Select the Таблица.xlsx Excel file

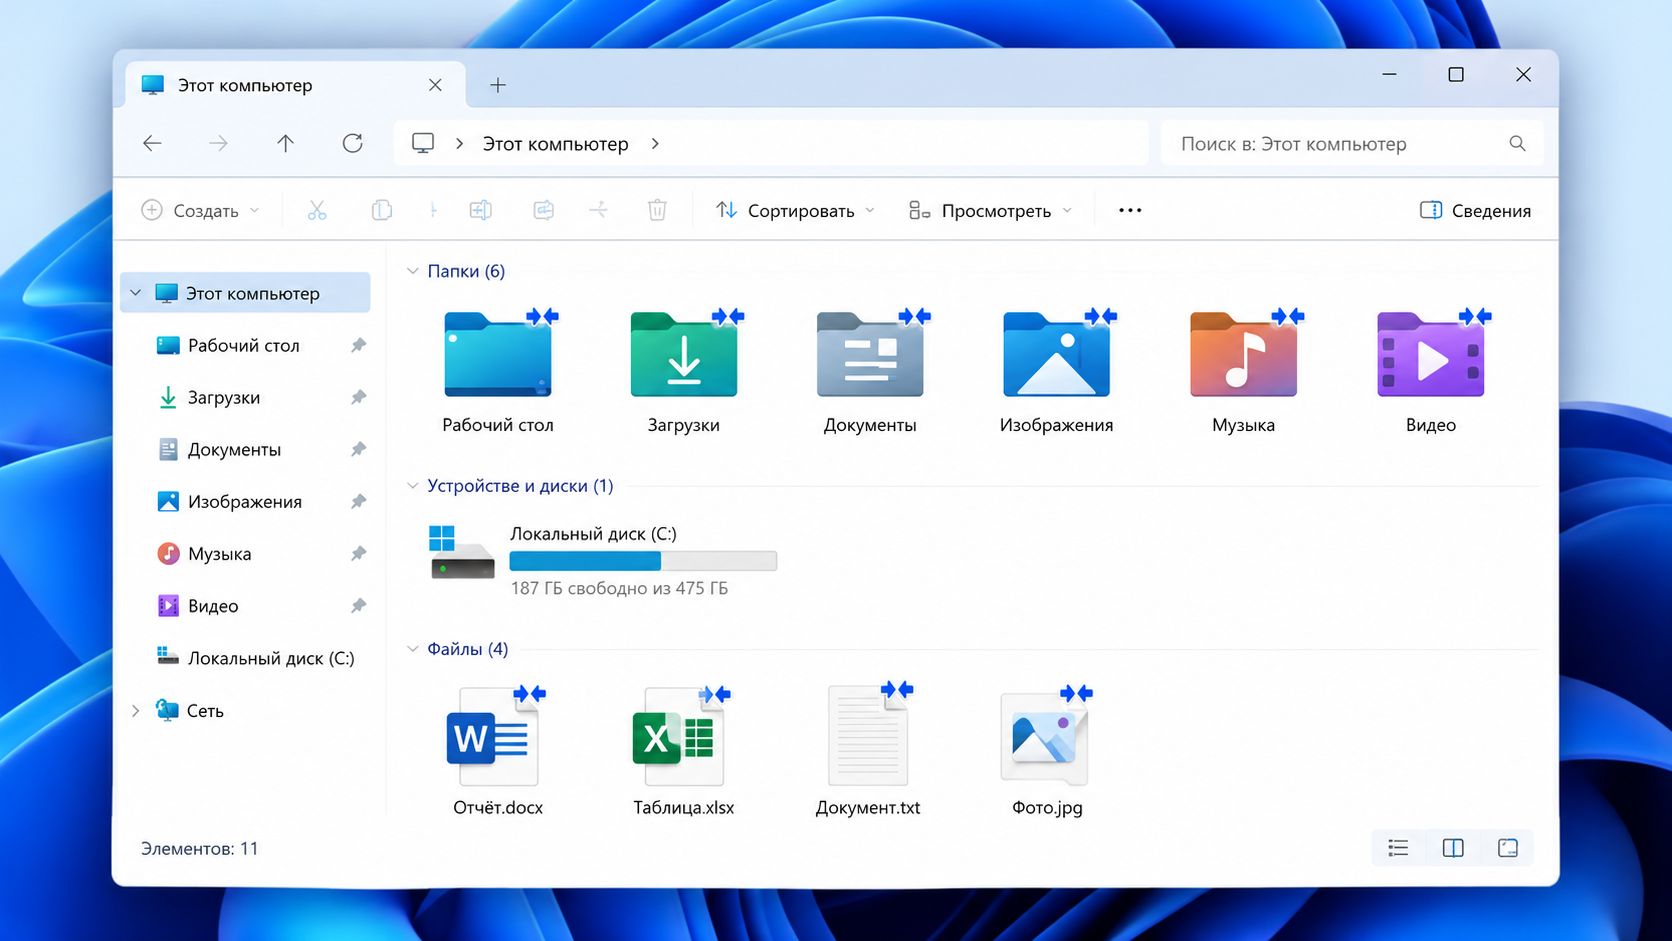coord(680,736)
